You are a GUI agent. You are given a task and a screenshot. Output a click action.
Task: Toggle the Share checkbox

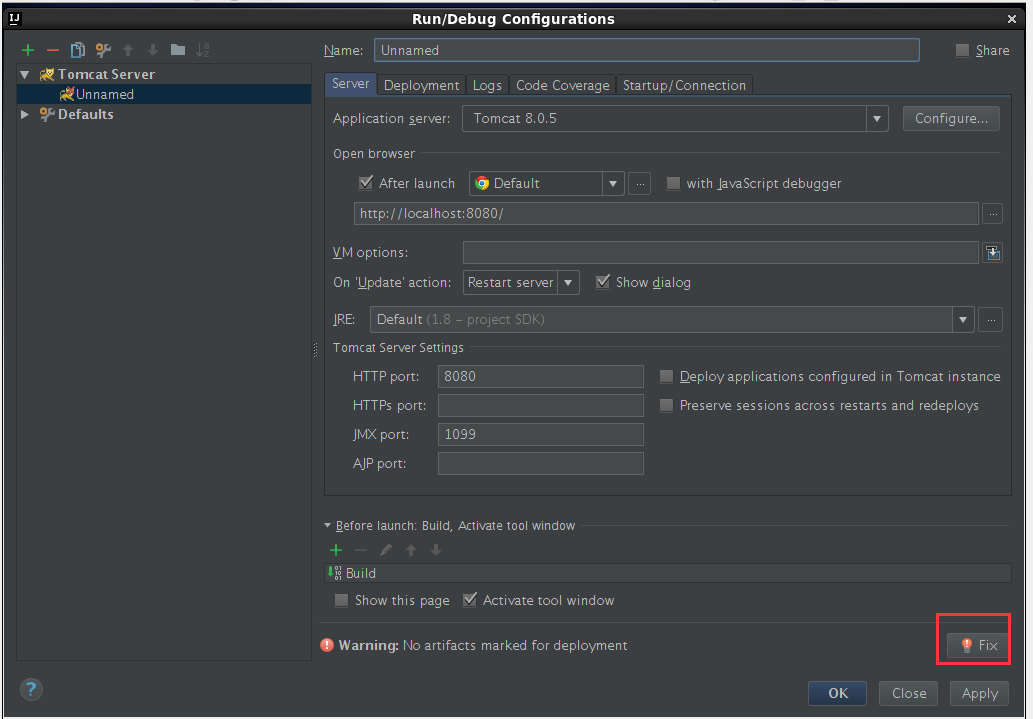pos(963,50)
